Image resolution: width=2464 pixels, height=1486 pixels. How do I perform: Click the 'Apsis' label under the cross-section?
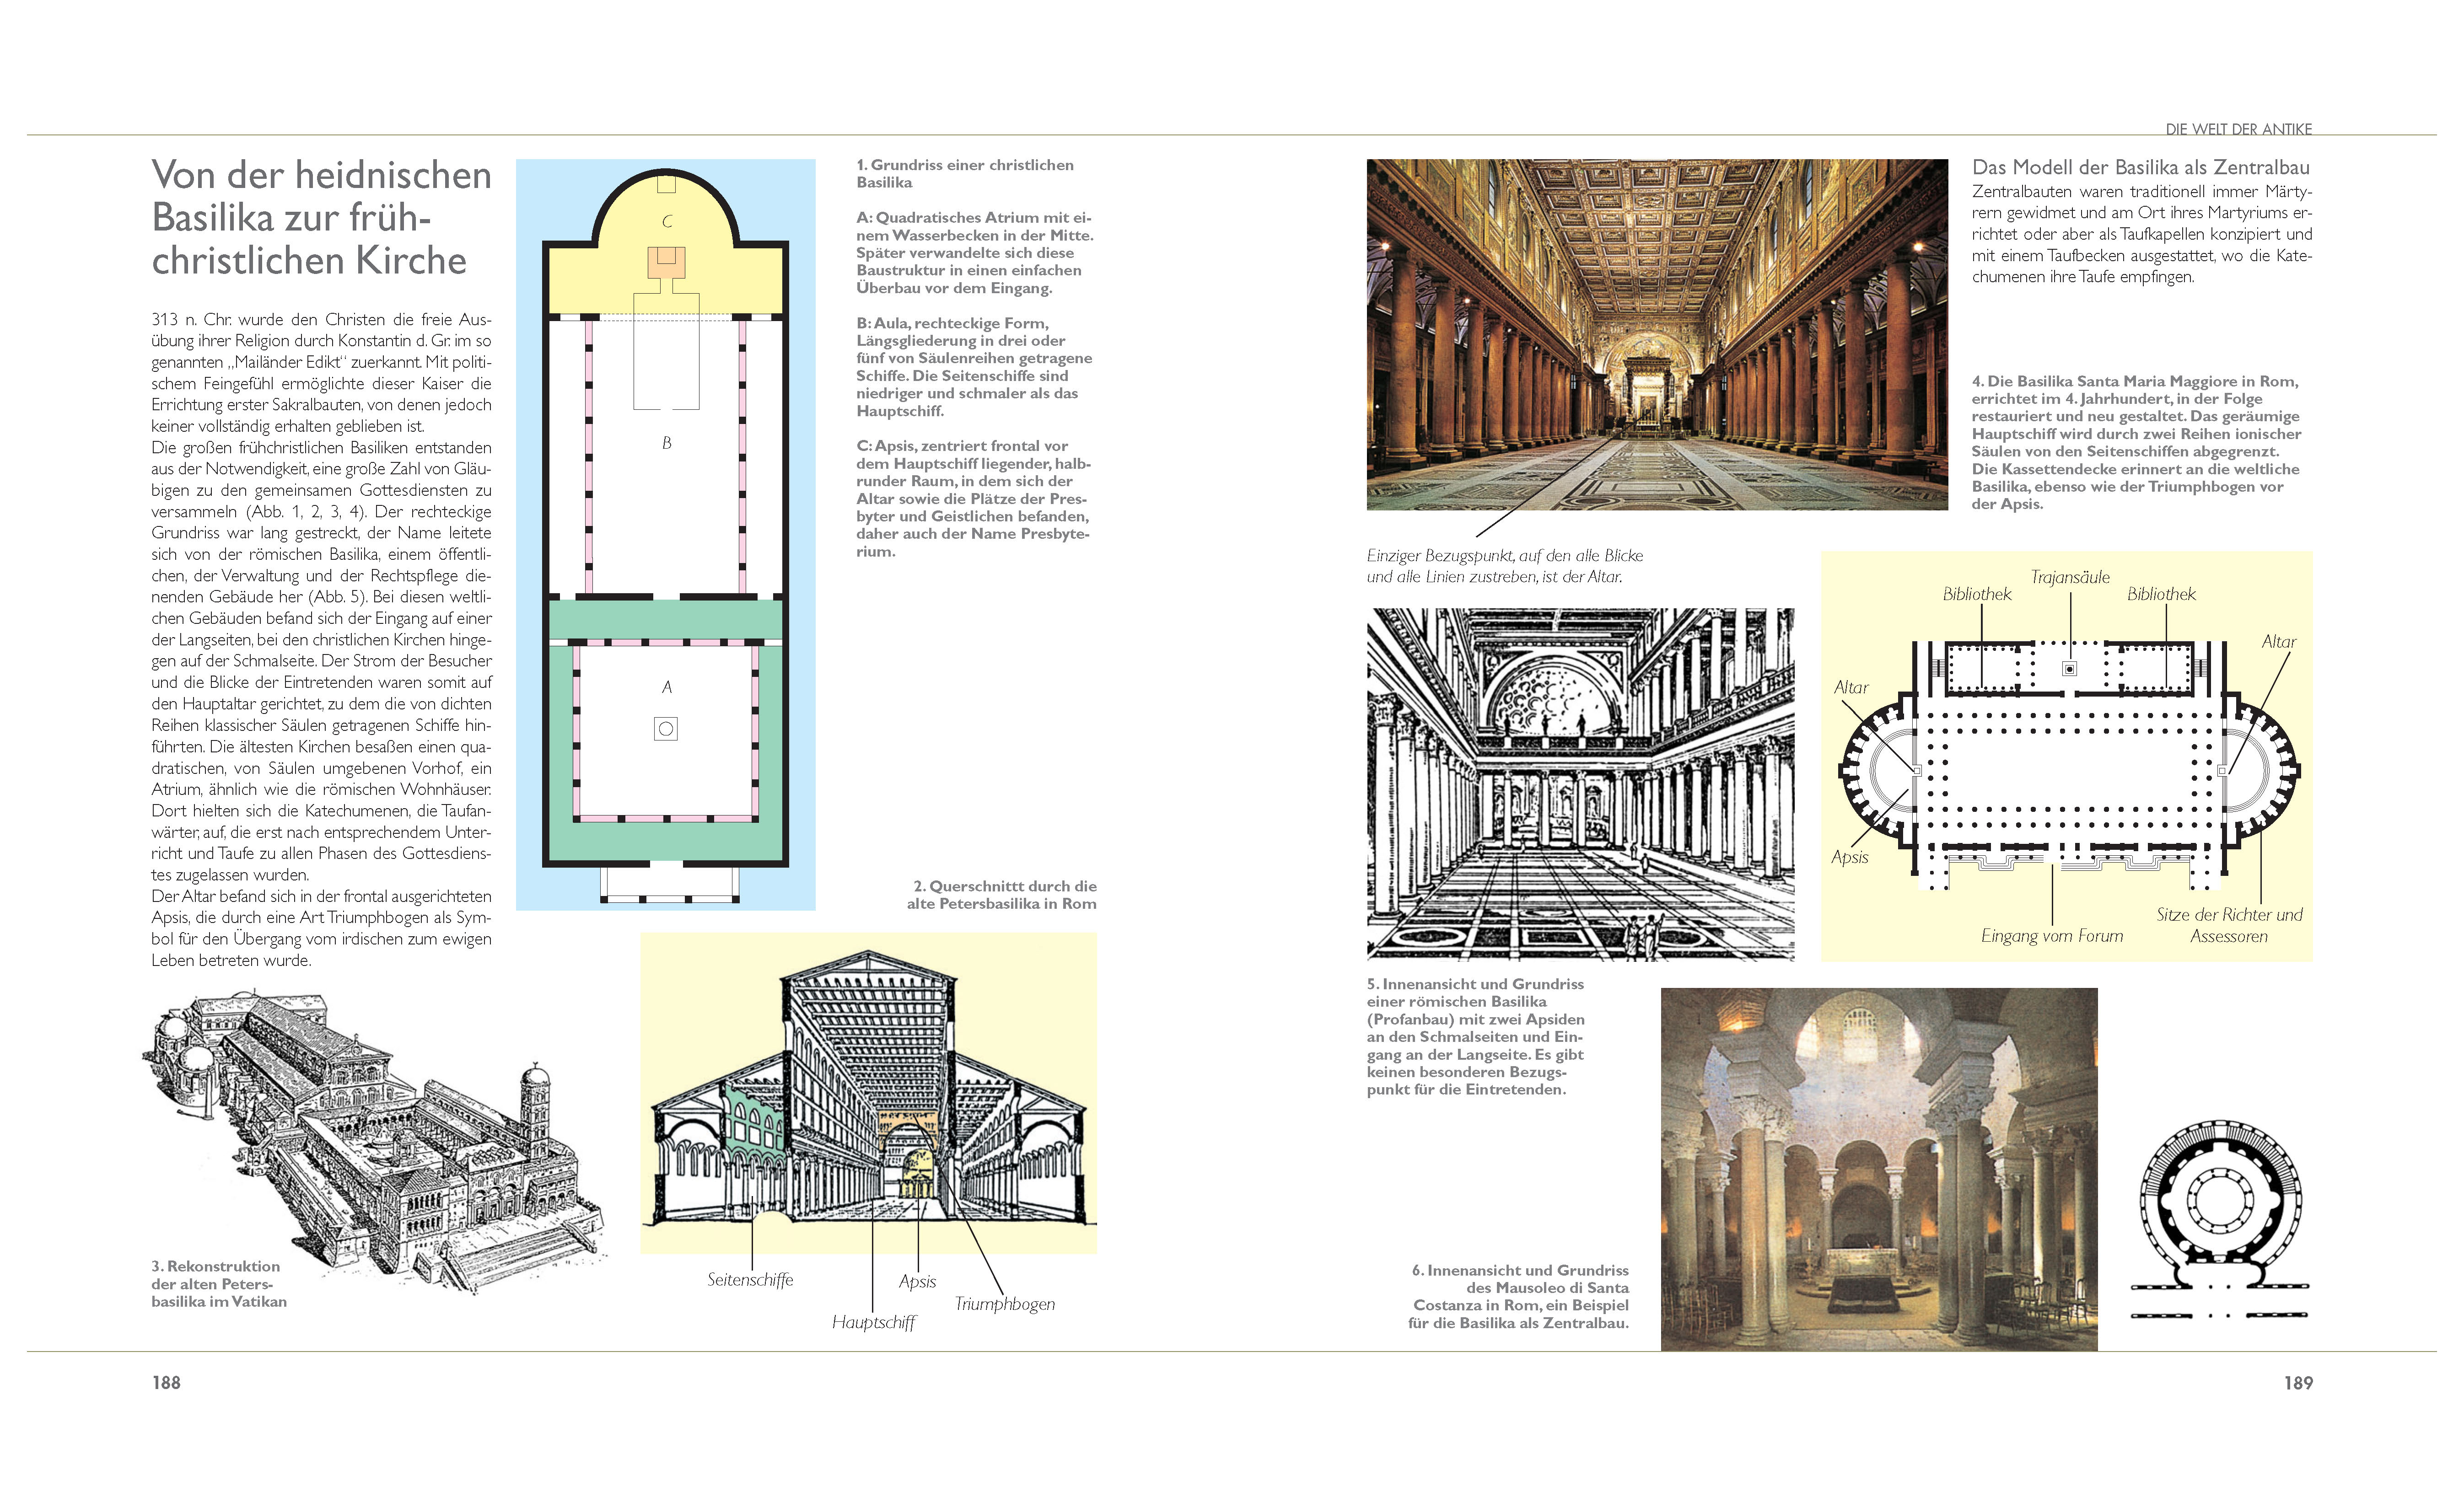pos(917,1282)
